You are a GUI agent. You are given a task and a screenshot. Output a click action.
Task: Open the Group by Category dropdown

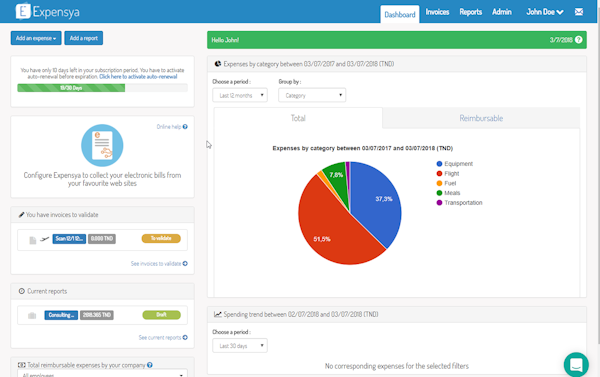[x=312, y=95]
